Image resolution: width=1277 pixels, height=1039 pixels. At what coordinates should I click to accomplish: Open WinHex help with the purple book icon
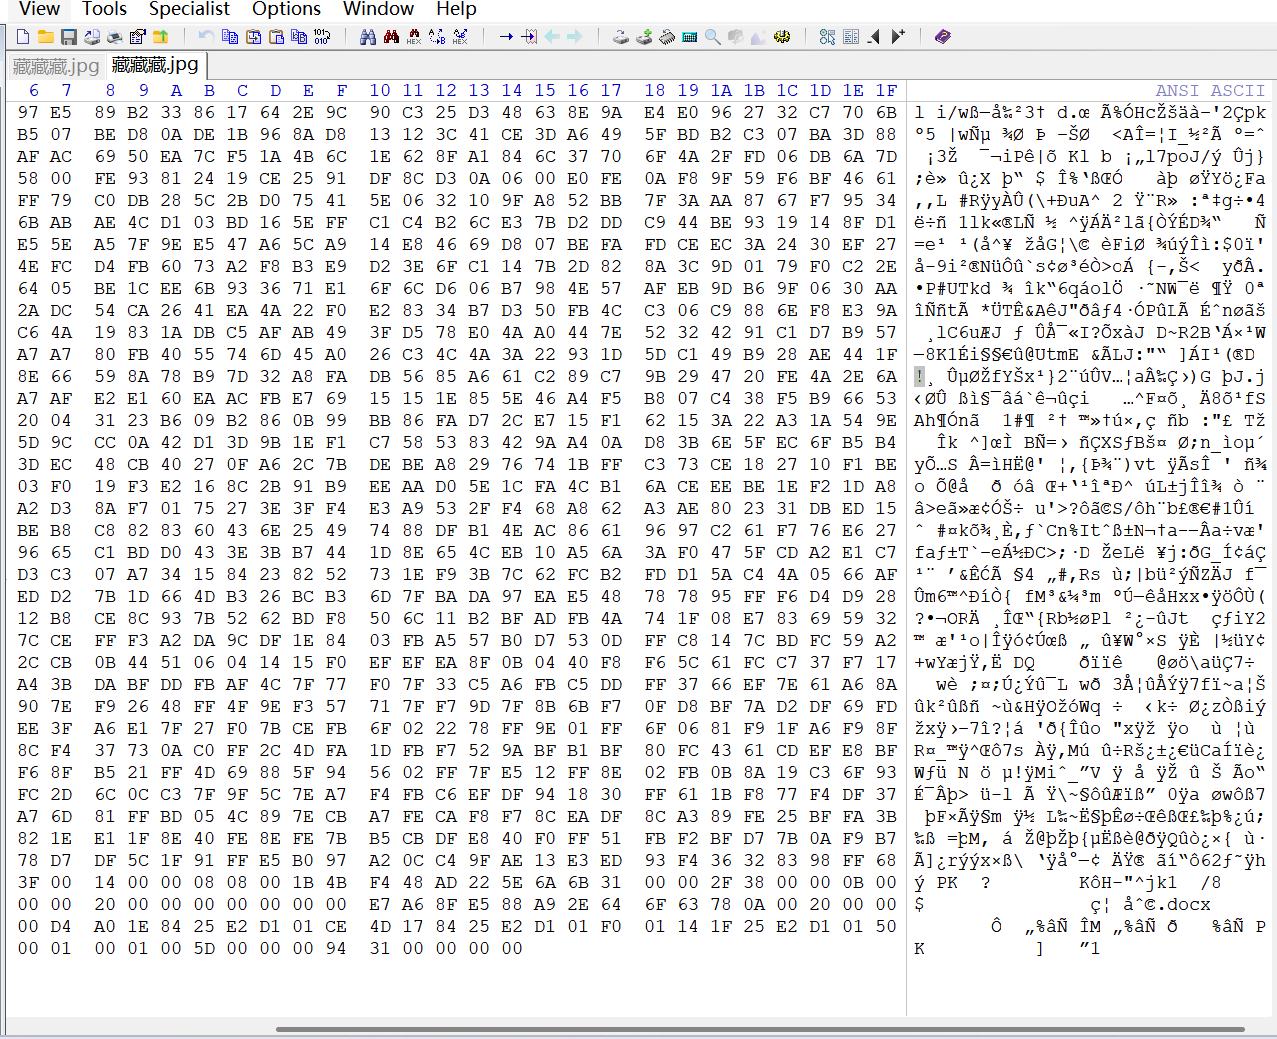[943, 36]
